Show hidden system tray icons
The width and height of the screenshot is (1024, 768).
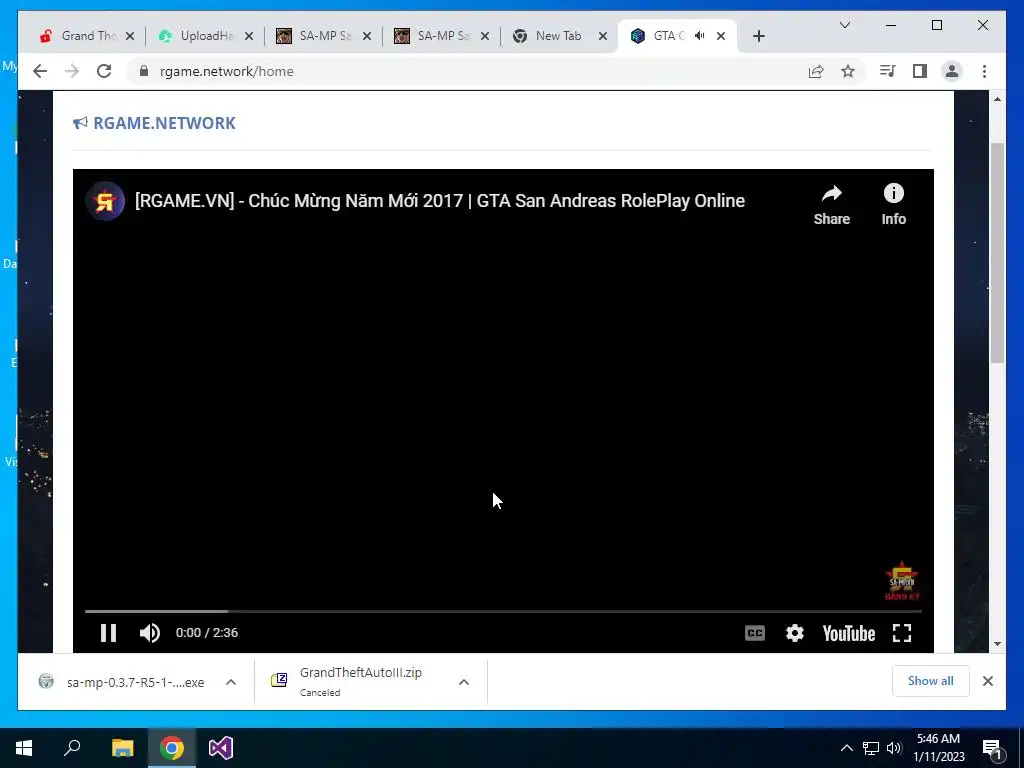pyautogui.click(x=846, y=748)
